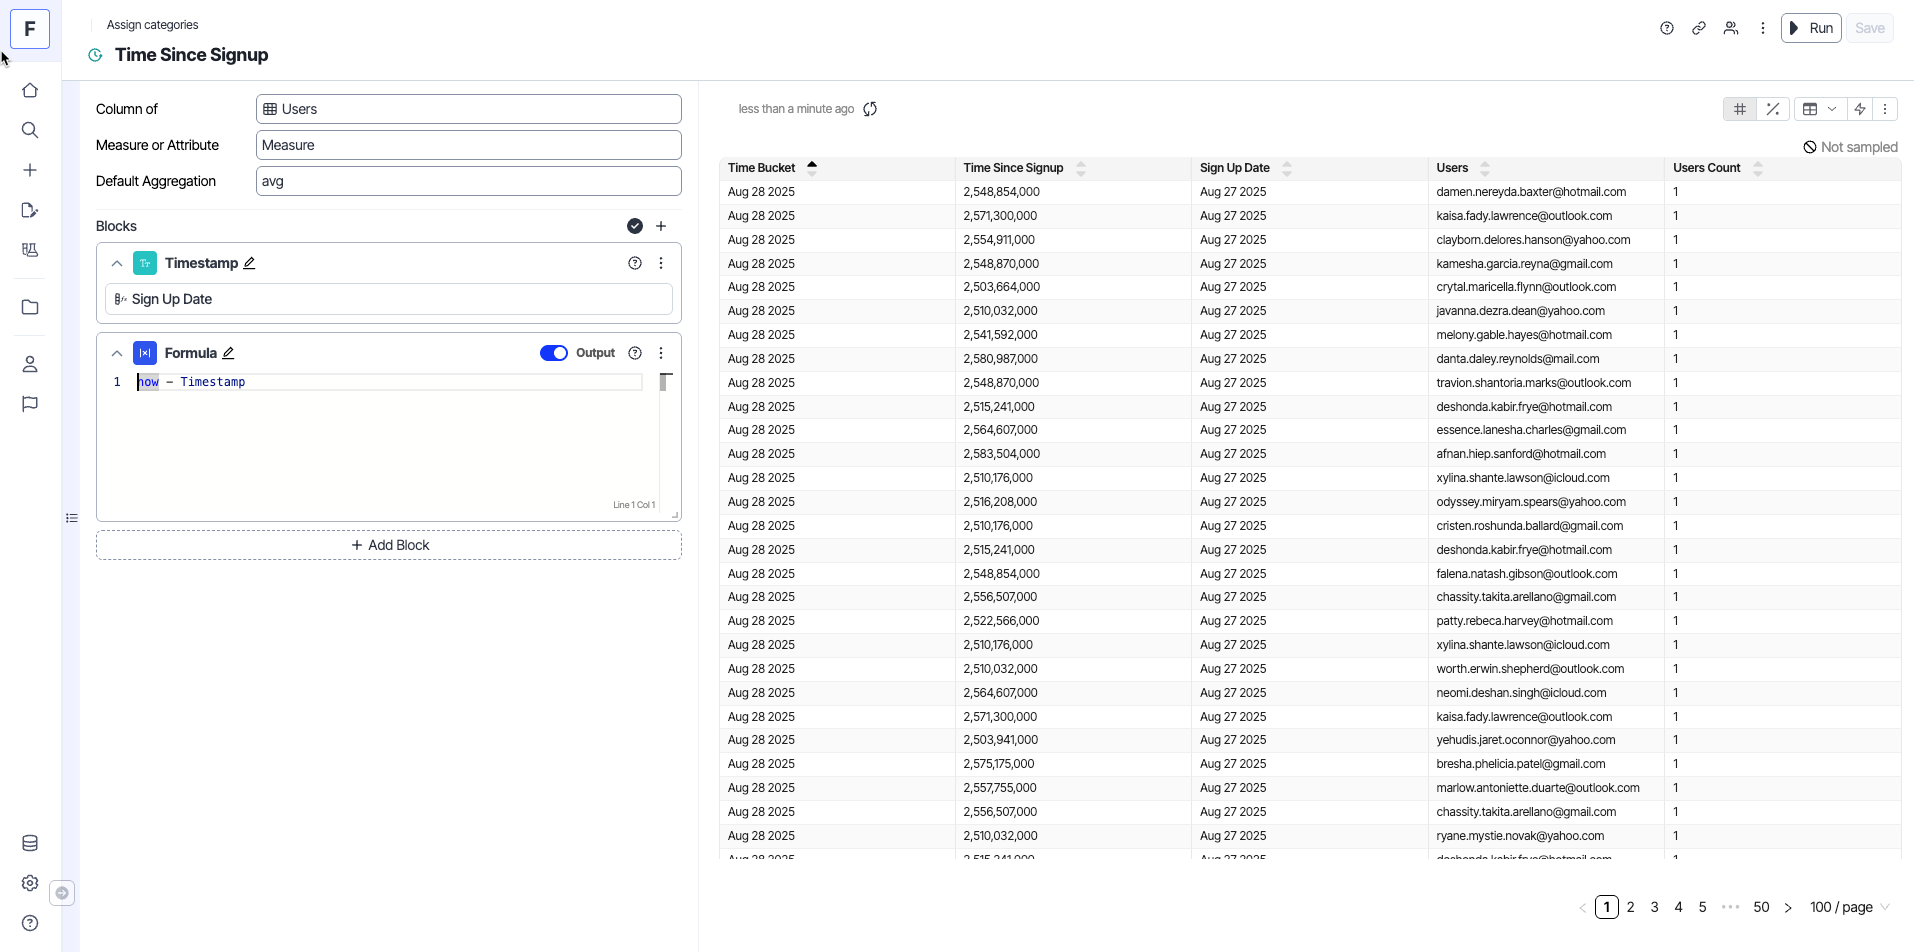
Task: Click the Add Block button
Action: [x=389, y=545]
